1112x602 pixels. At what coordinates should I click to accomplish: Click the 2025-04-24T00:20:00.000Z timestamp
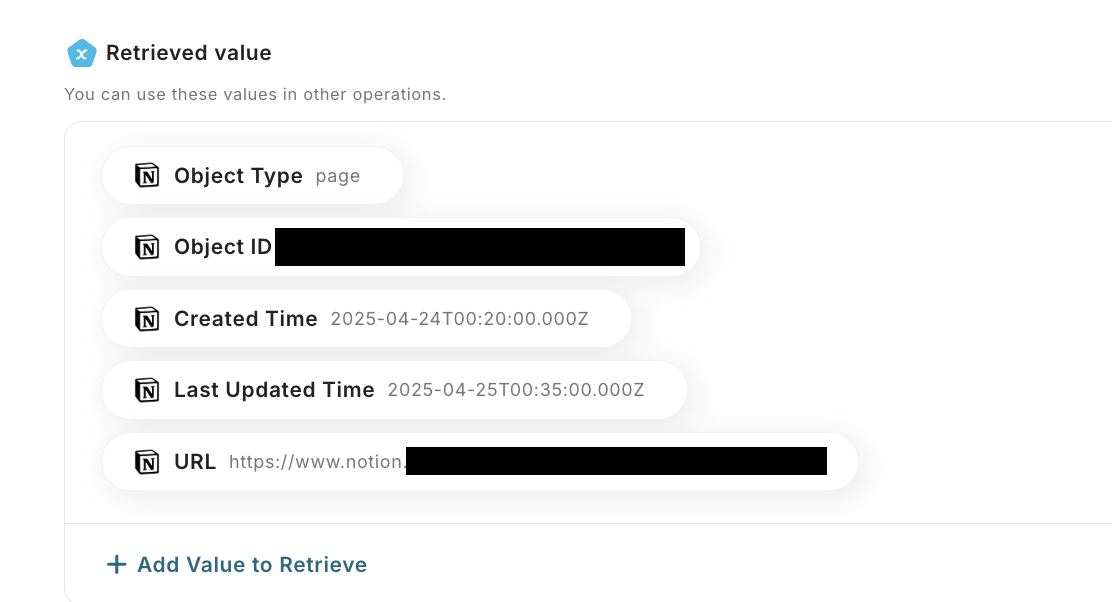tap(459, 319)
